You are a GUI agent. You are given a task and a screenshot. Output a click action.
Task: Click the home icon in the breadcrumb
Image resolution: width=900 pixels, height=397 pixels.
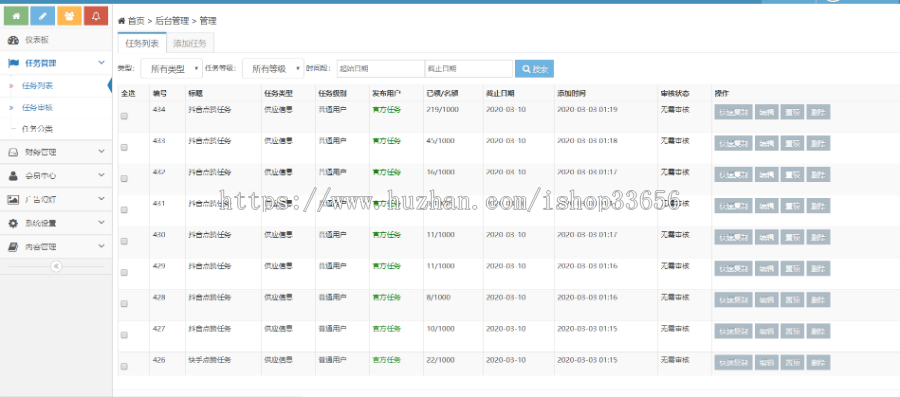point(122,21)
